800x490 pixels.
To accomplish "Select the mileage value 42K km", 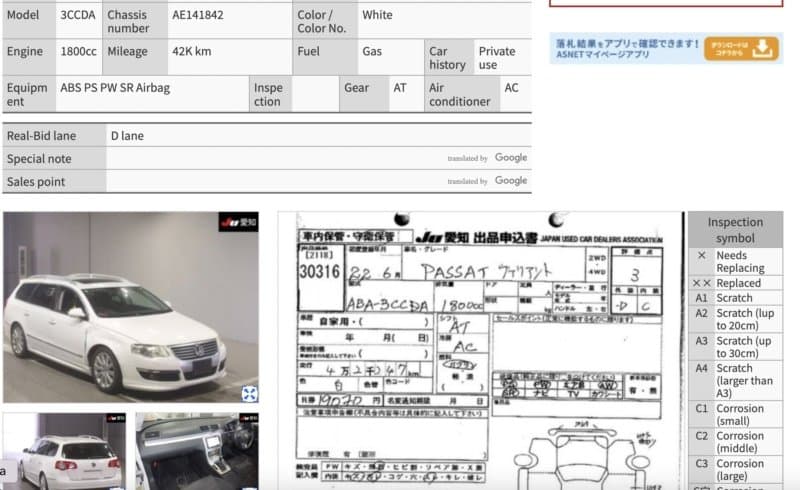I will [191, 51].
